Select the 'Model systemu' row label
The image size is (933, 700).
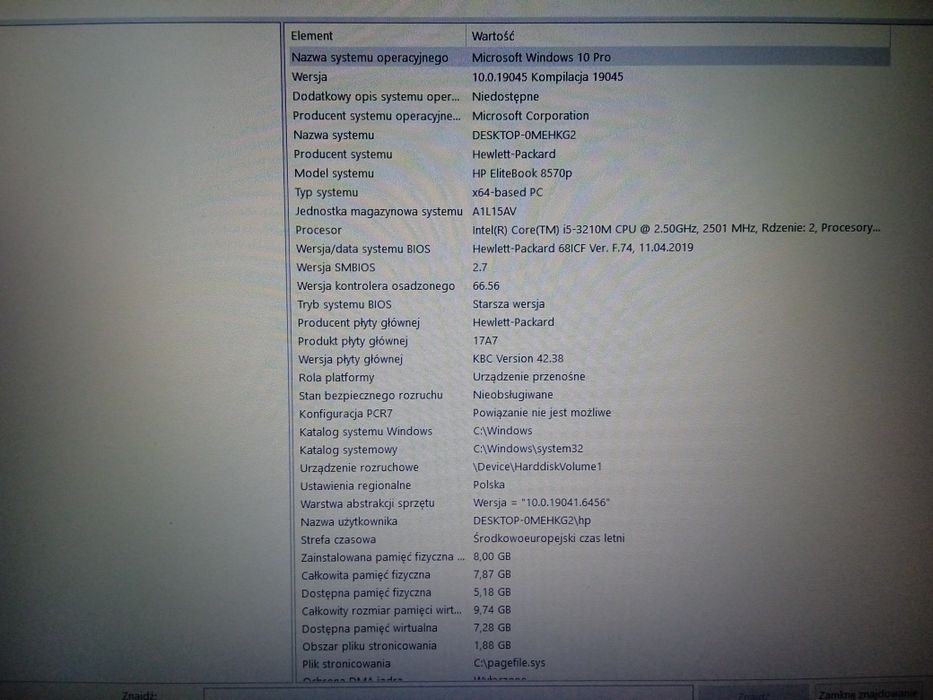334,173
